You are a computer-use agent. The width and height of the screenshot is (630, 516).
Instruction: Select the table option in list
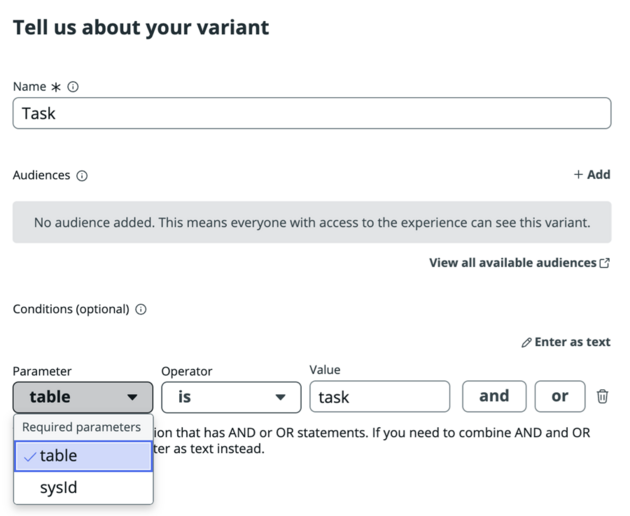pos(84,456)
